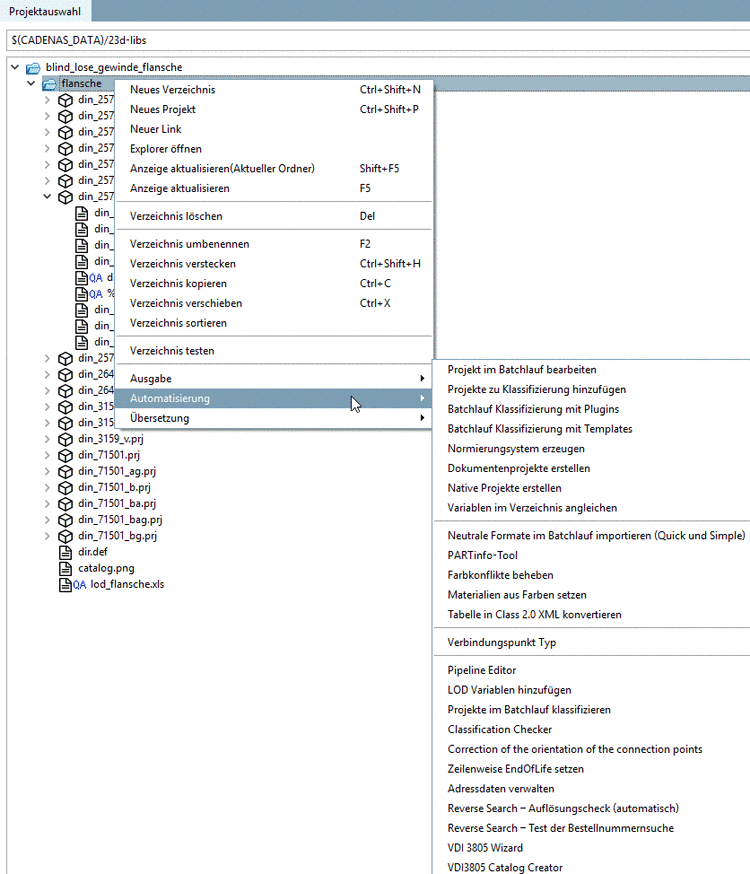Choose Verzeichnis verschieben entry
The height and width of the screenshot is (874, 750).
(274, 304)
